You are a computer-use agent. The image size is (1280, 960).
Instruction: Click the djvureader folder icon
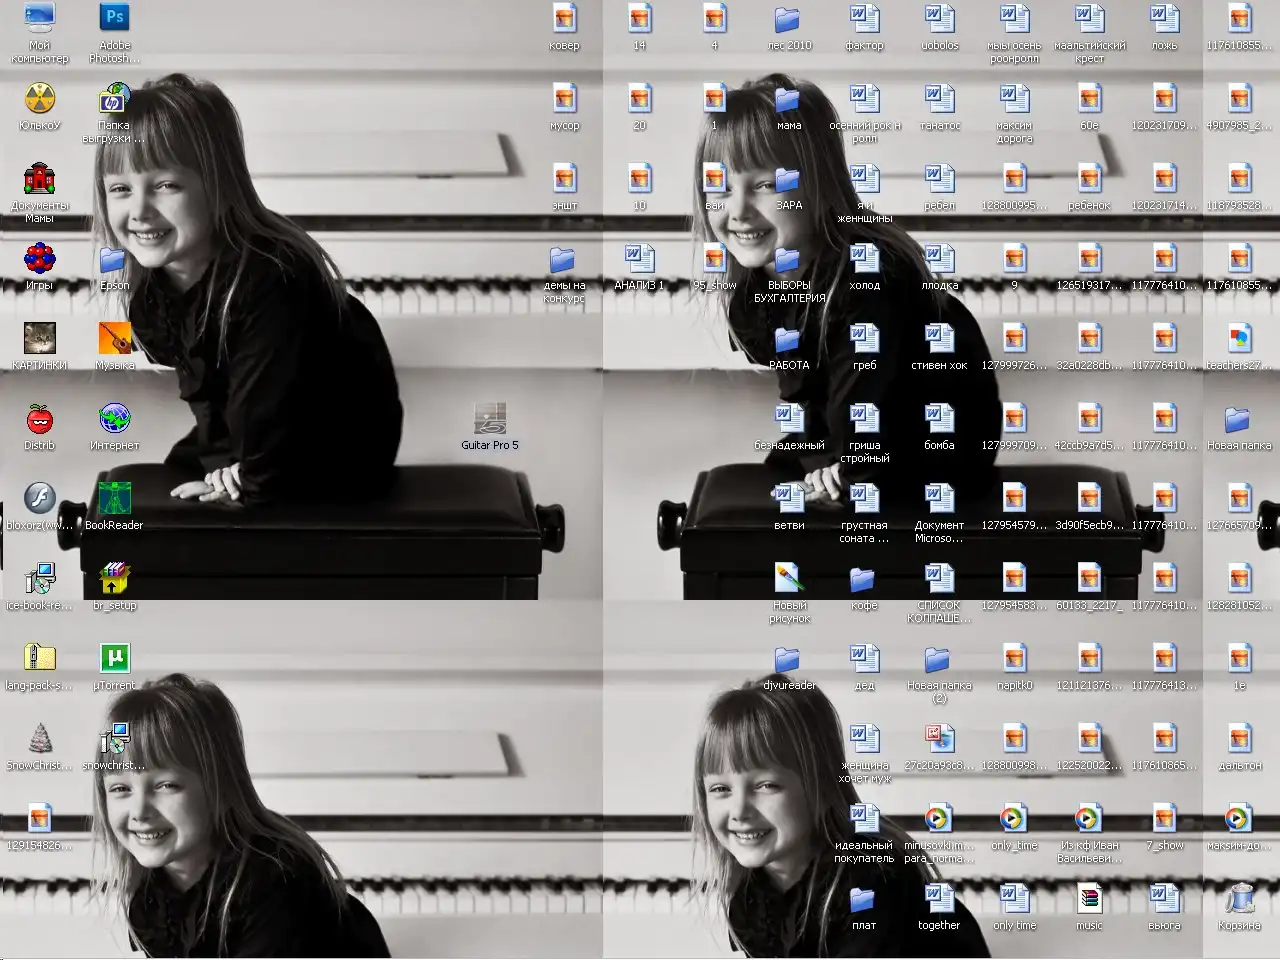click(789, 659)
